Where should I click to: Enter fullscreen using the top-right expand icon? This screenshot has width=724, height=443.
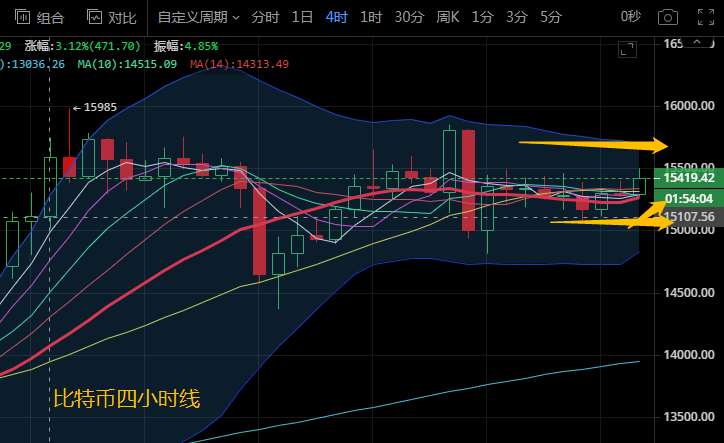tap(706, 17)
